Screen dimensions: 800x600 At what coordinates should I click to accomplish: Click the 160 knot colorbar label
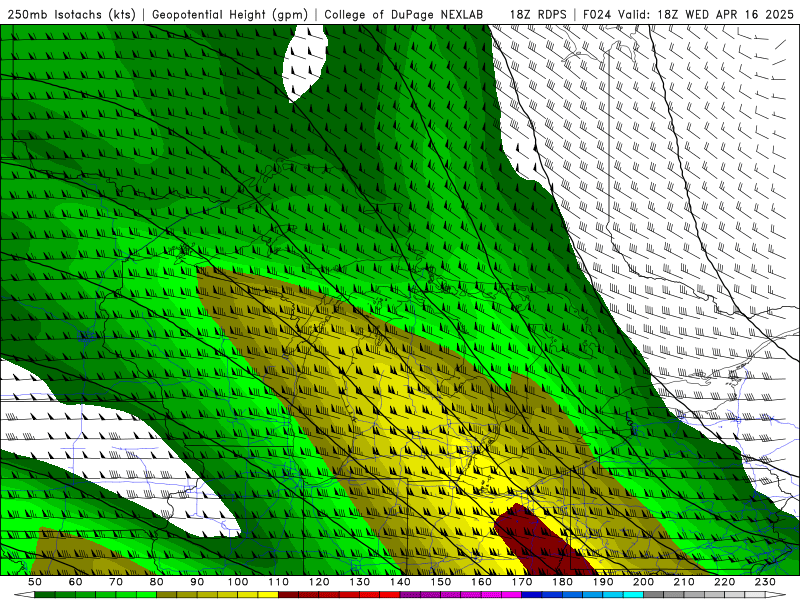481,582
